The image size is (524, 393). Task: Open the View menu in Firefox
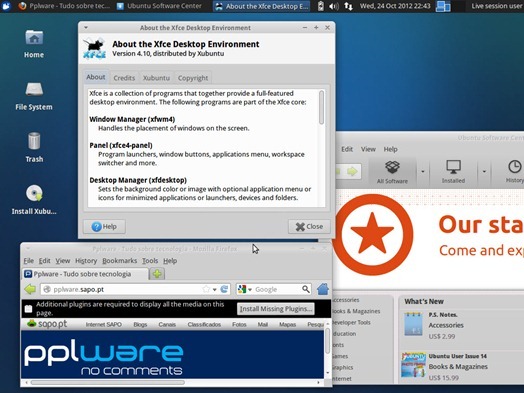[62, 261]
